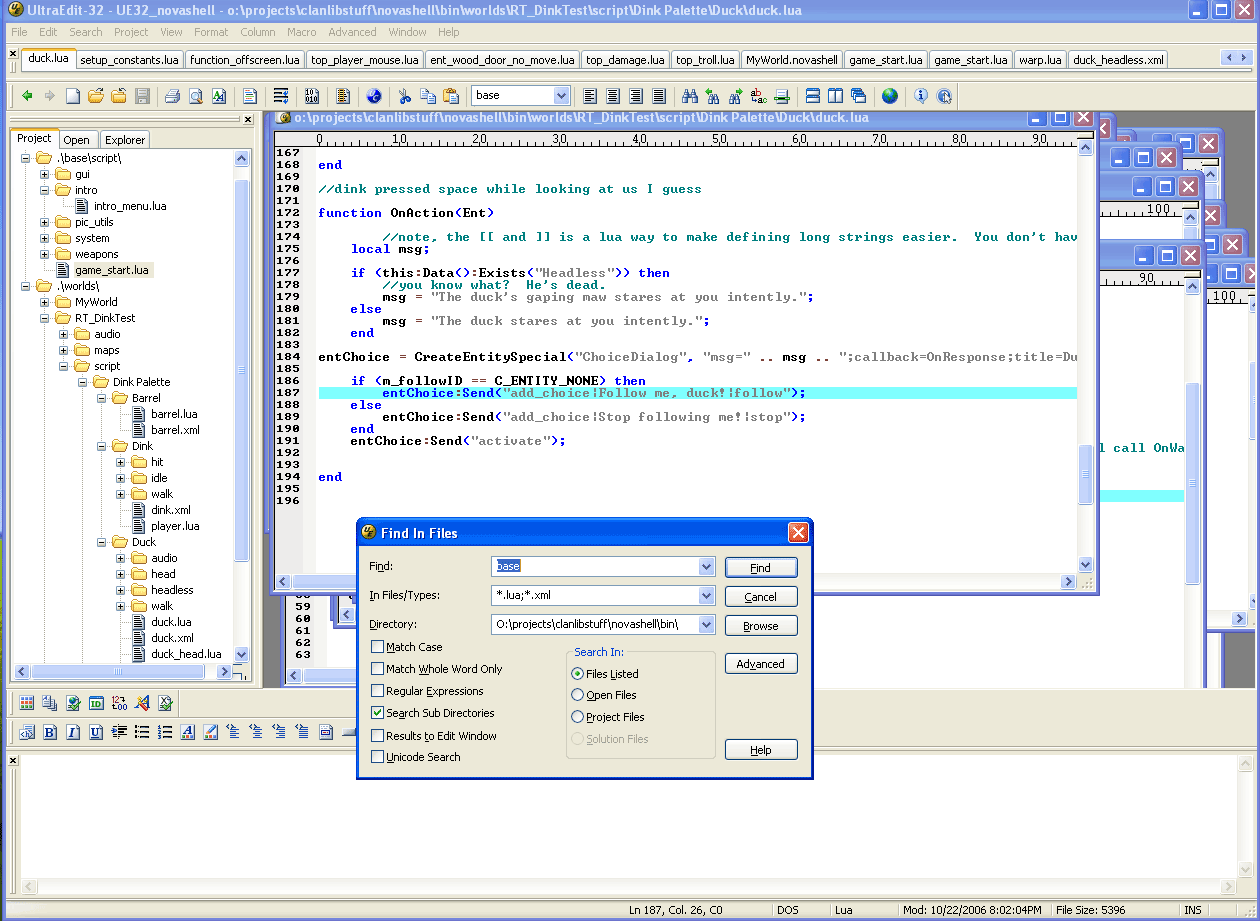This screenshot has width=1260, height=921.
Task: Expand the weapons folder node
Action: point(45,254)
